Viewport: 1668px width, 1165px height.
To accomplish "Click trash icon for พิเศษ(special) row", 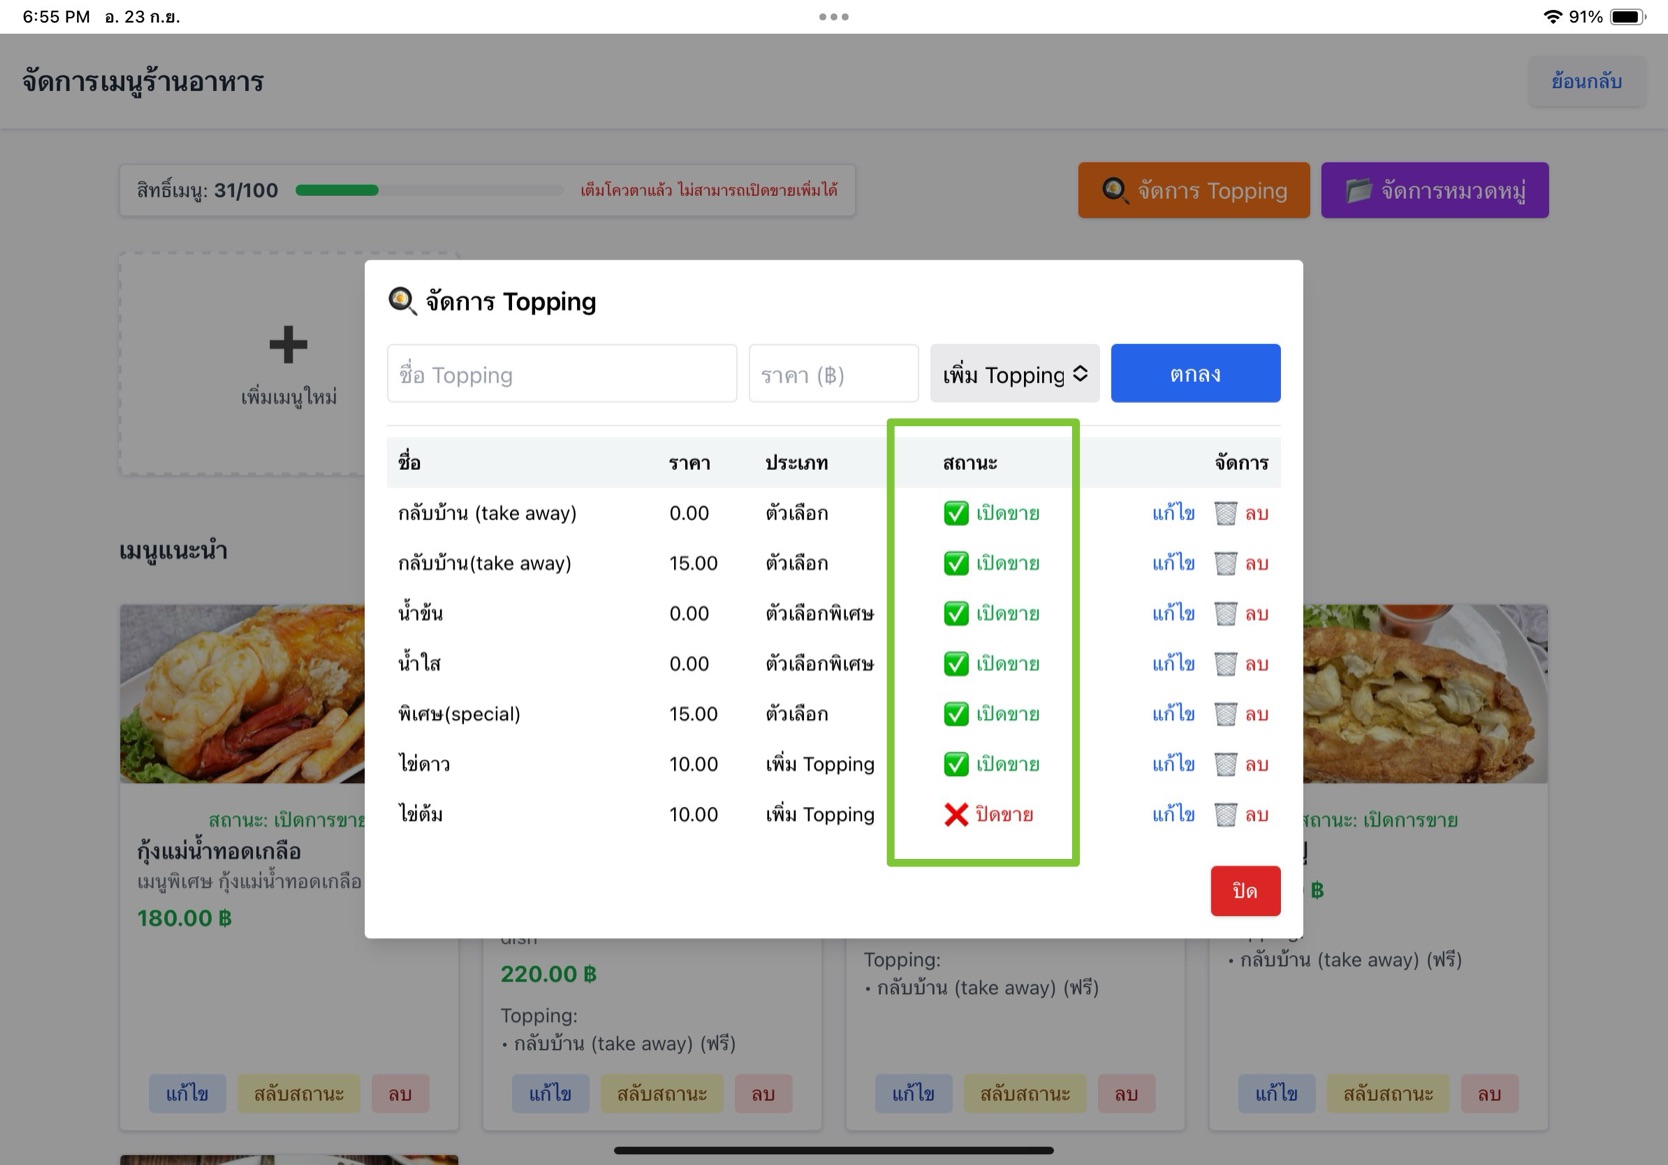I will coord(1225,714).
